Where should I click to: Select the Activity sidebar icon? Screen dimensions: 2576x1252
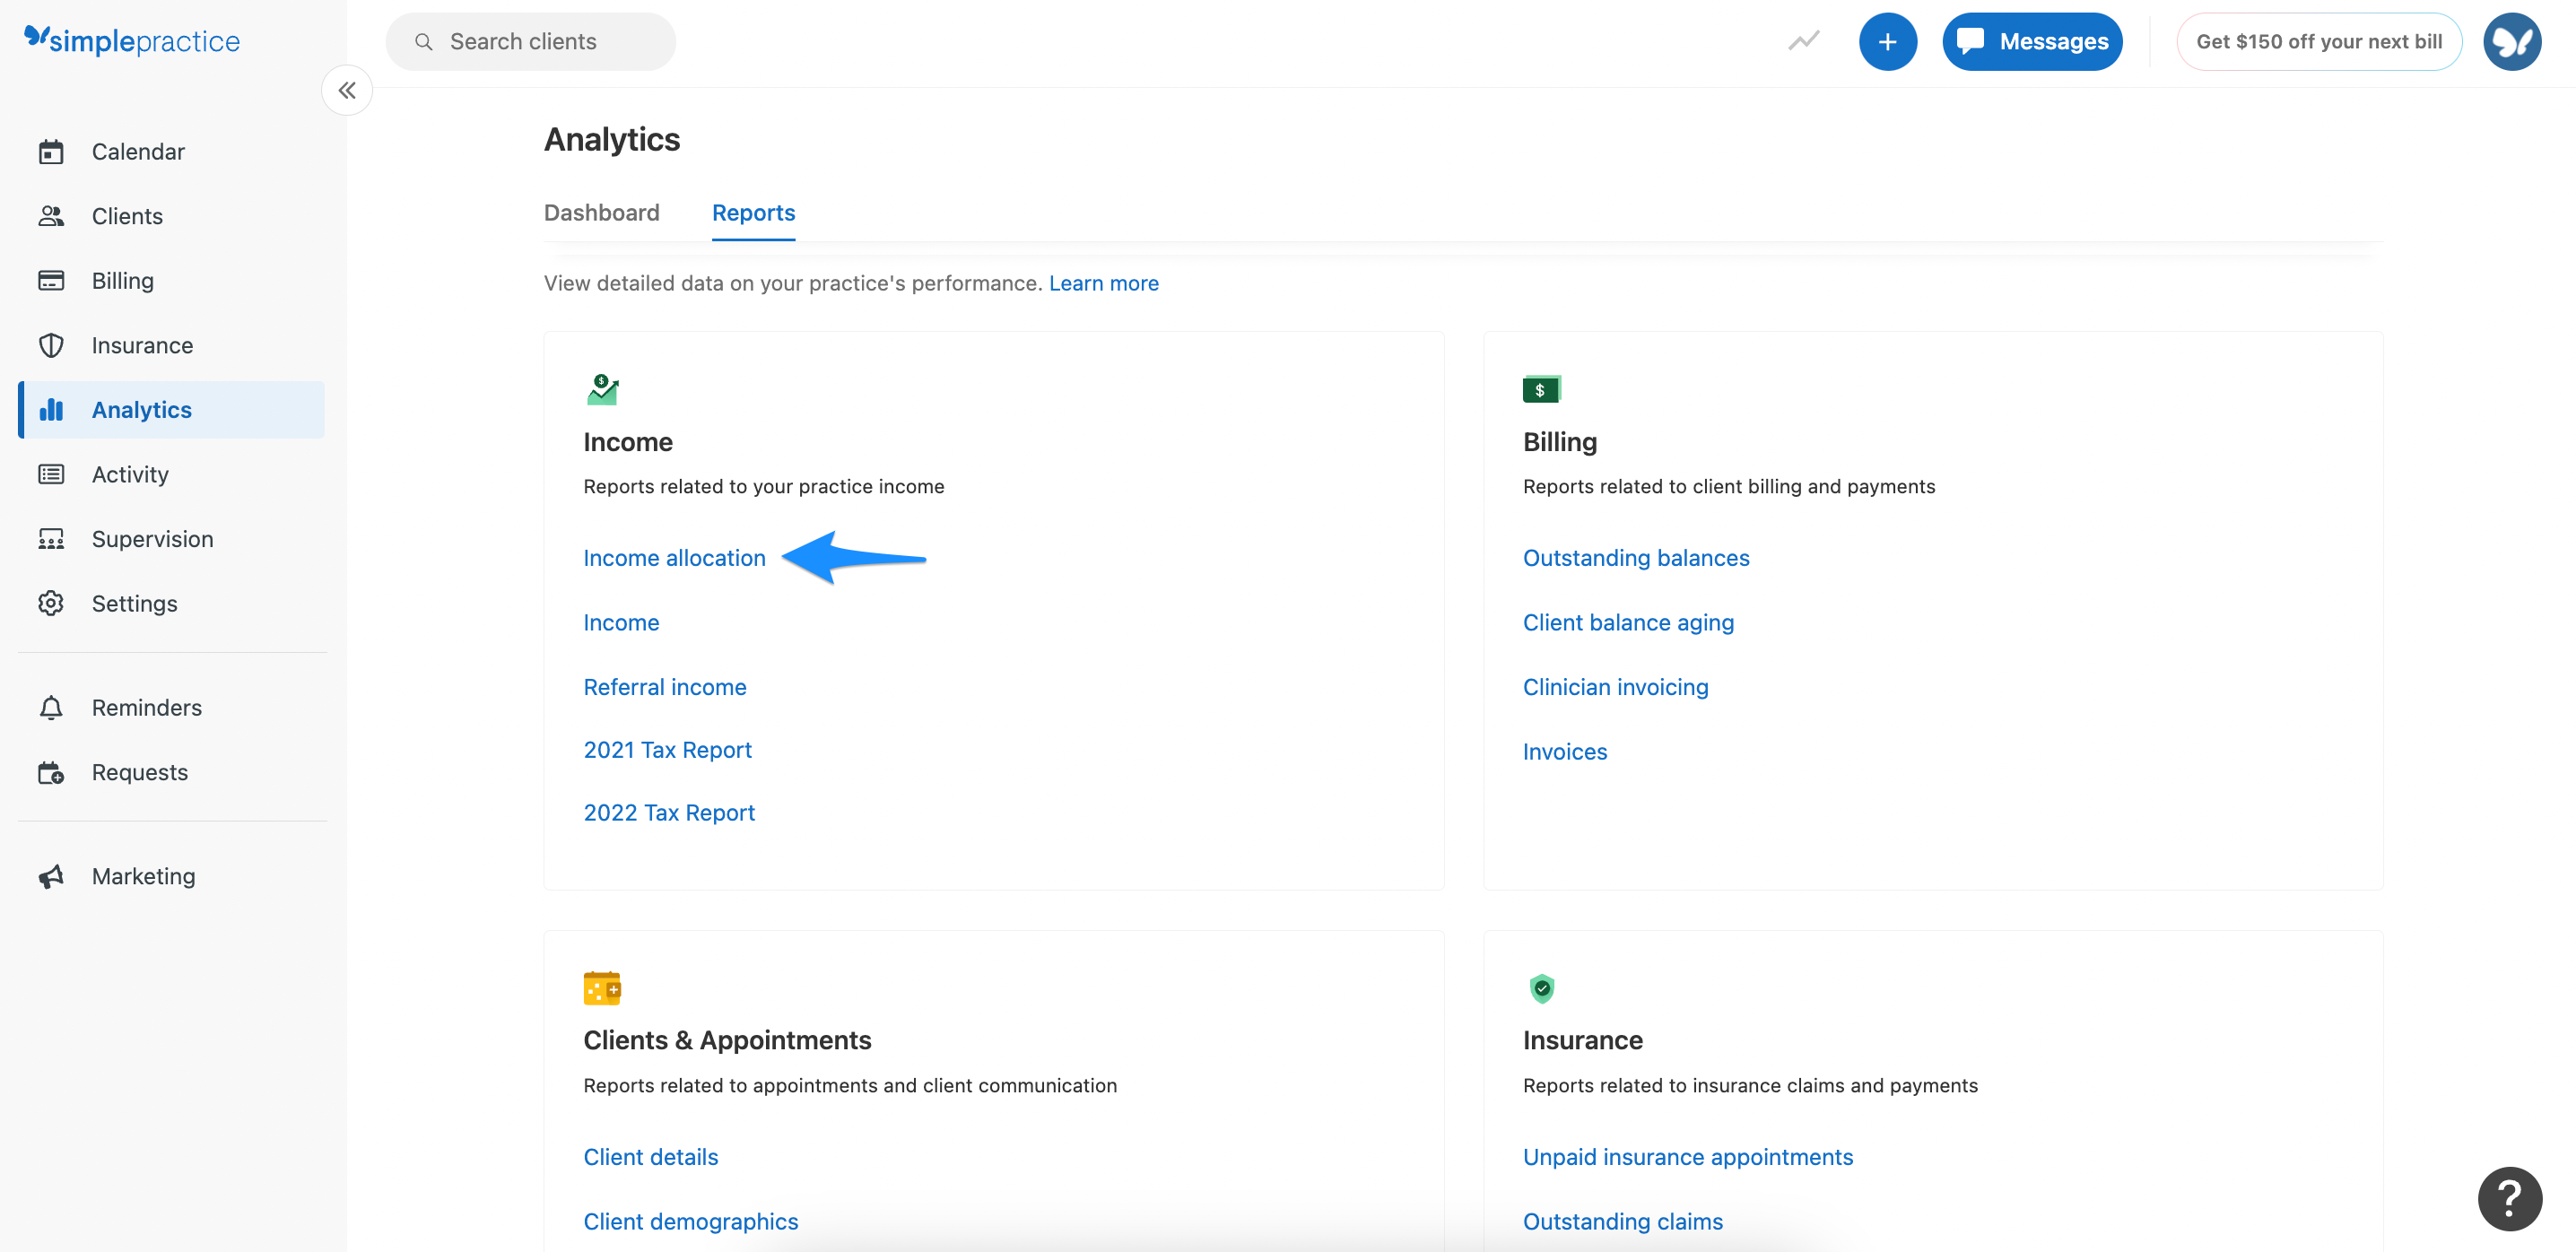click(x=130, y=474)
